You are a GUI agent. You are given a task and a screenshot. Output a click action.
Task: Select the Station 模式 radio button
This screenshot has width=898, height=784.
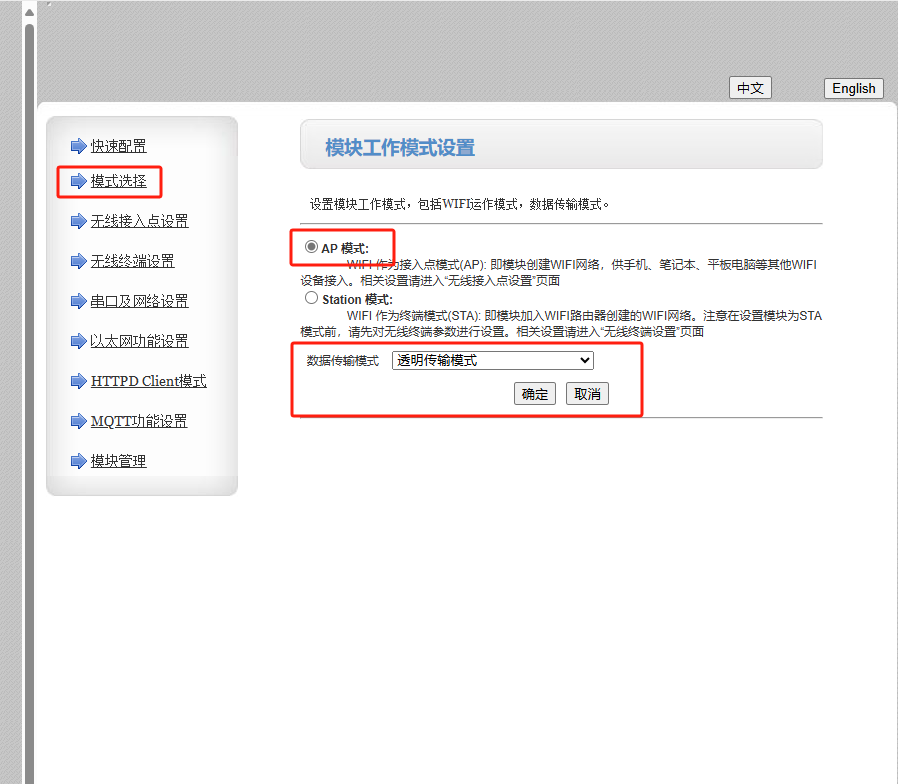(x=312, y=298)
